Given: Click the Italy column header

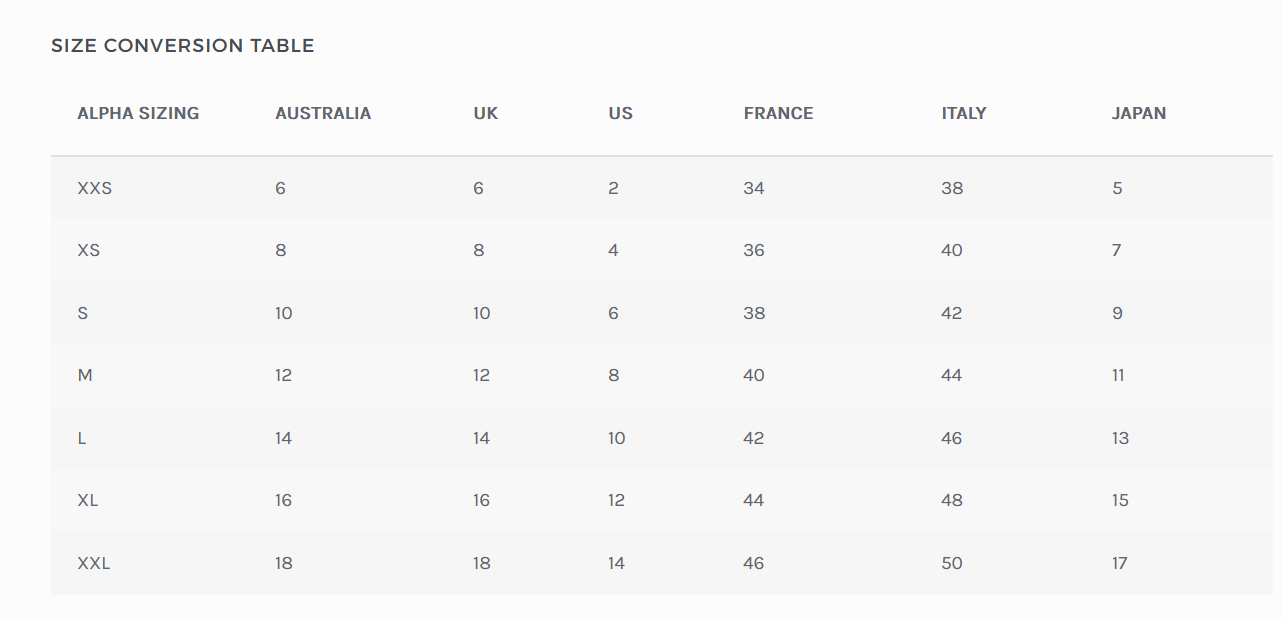Looking at the screenshot, I should coord(964,114).
